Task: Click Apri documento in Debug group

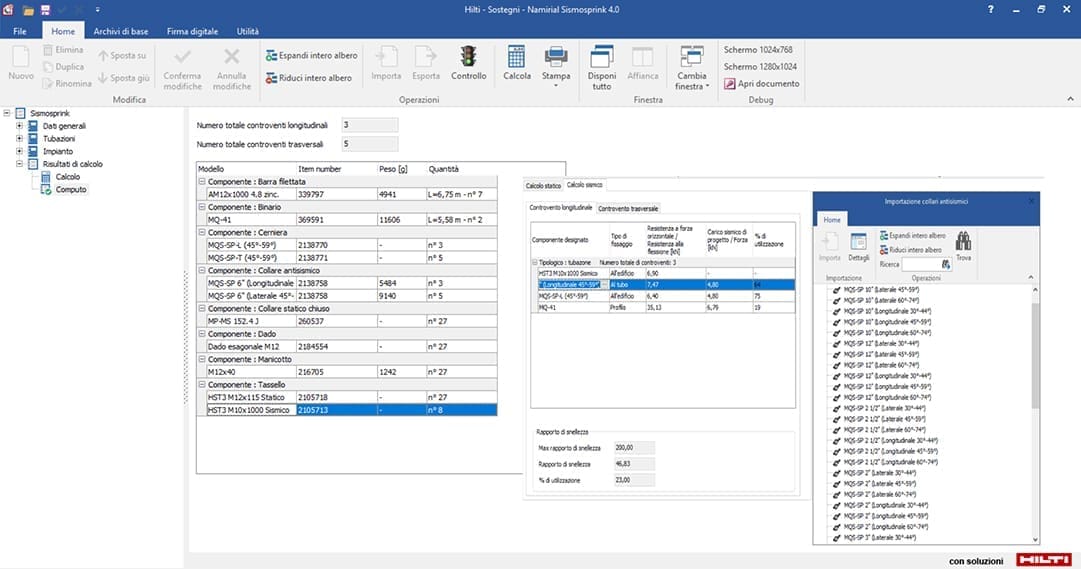Action: click(x=761, y=83)
